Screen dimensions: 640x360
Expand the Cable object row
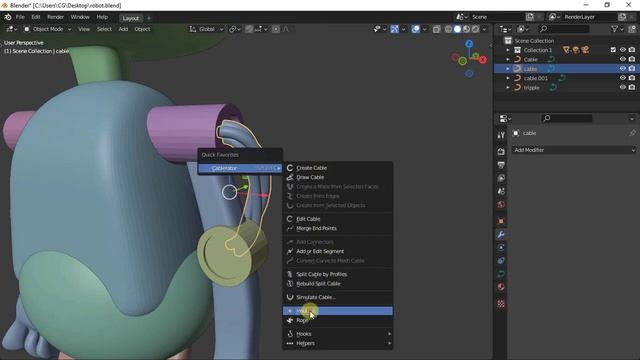pos(508,59)
